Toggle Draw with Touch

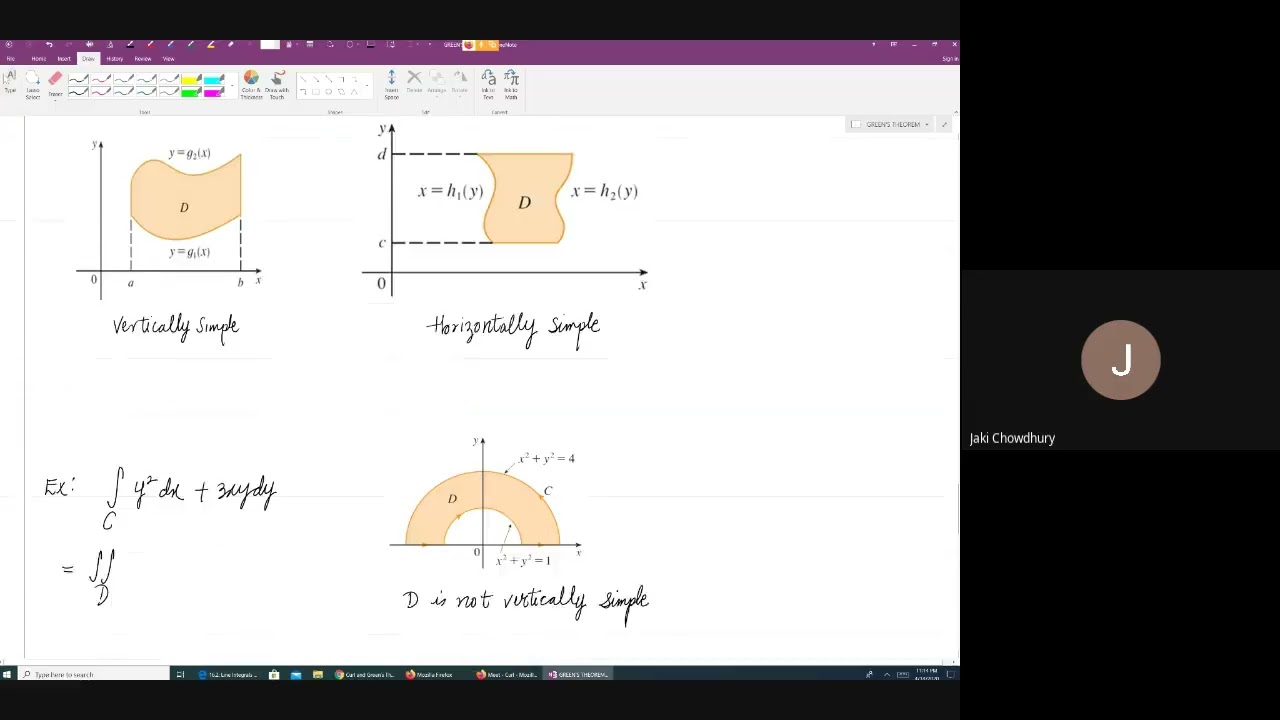coord(277,84)
